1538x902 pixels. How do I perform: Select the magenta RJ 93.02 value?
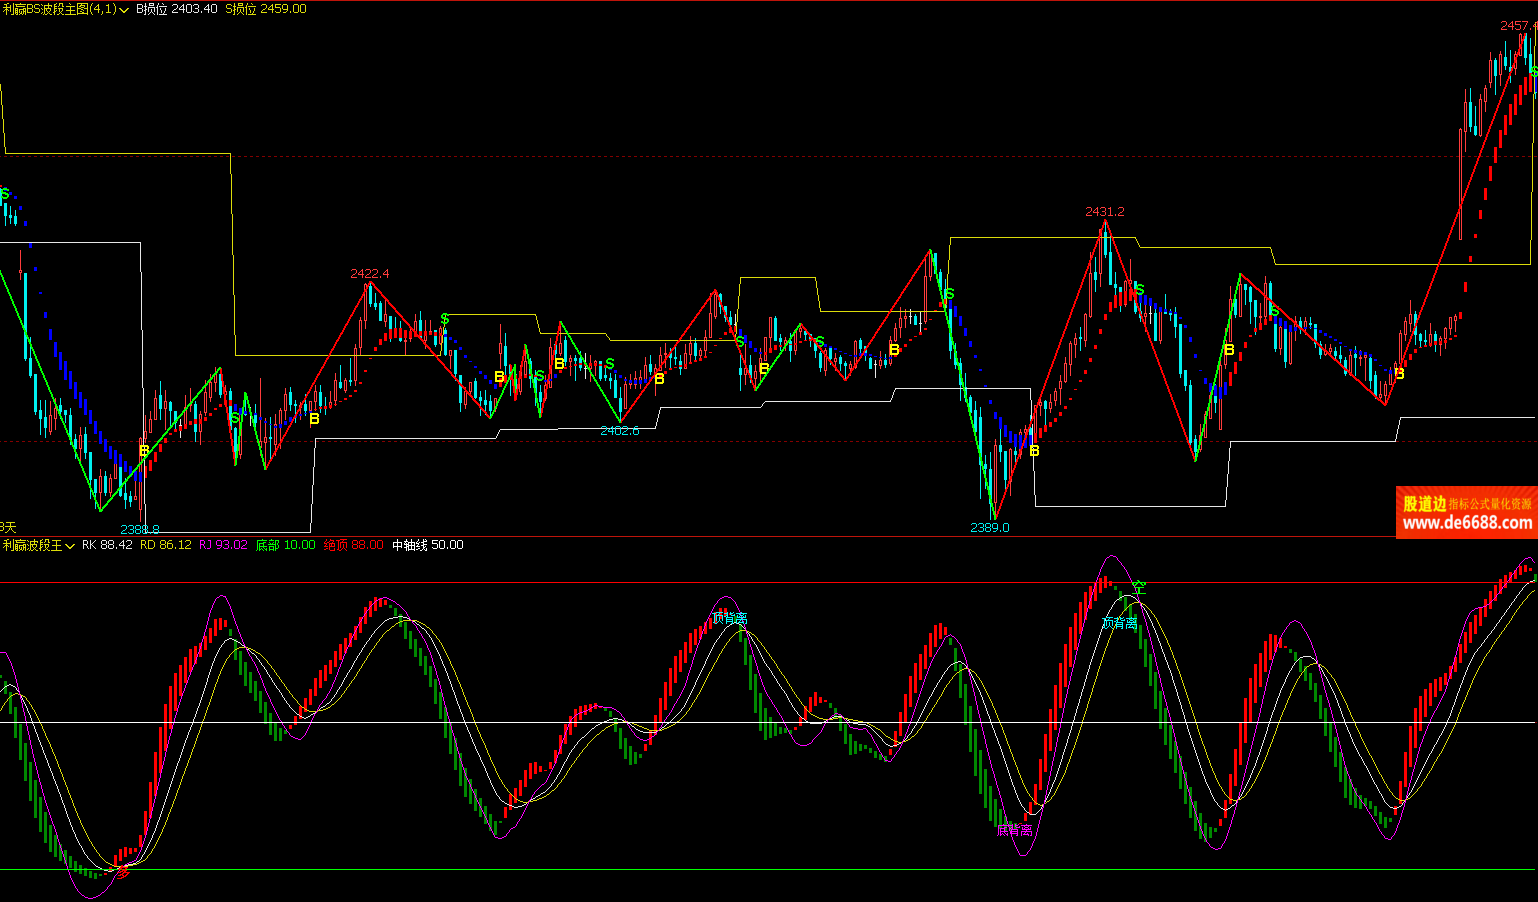tap(222, 545)
